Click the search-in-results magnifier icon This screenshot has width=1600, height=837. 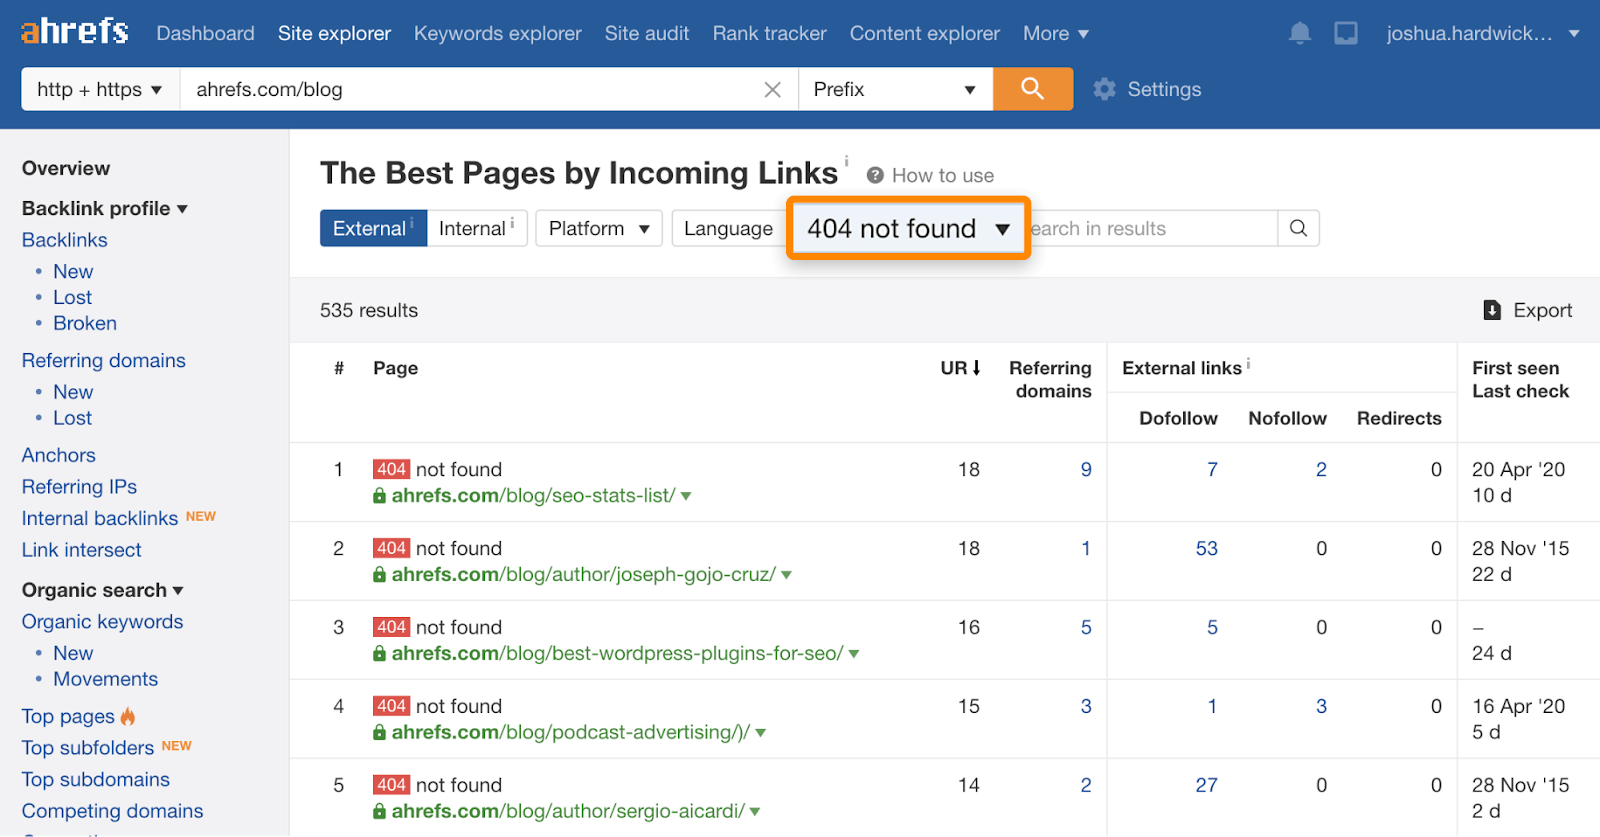(1298, 228)
